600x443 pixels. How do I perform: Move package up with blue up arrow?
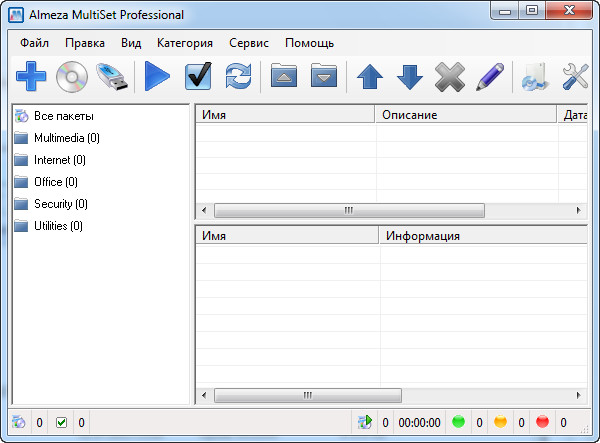pyautogui.click(x=370, y=76)
